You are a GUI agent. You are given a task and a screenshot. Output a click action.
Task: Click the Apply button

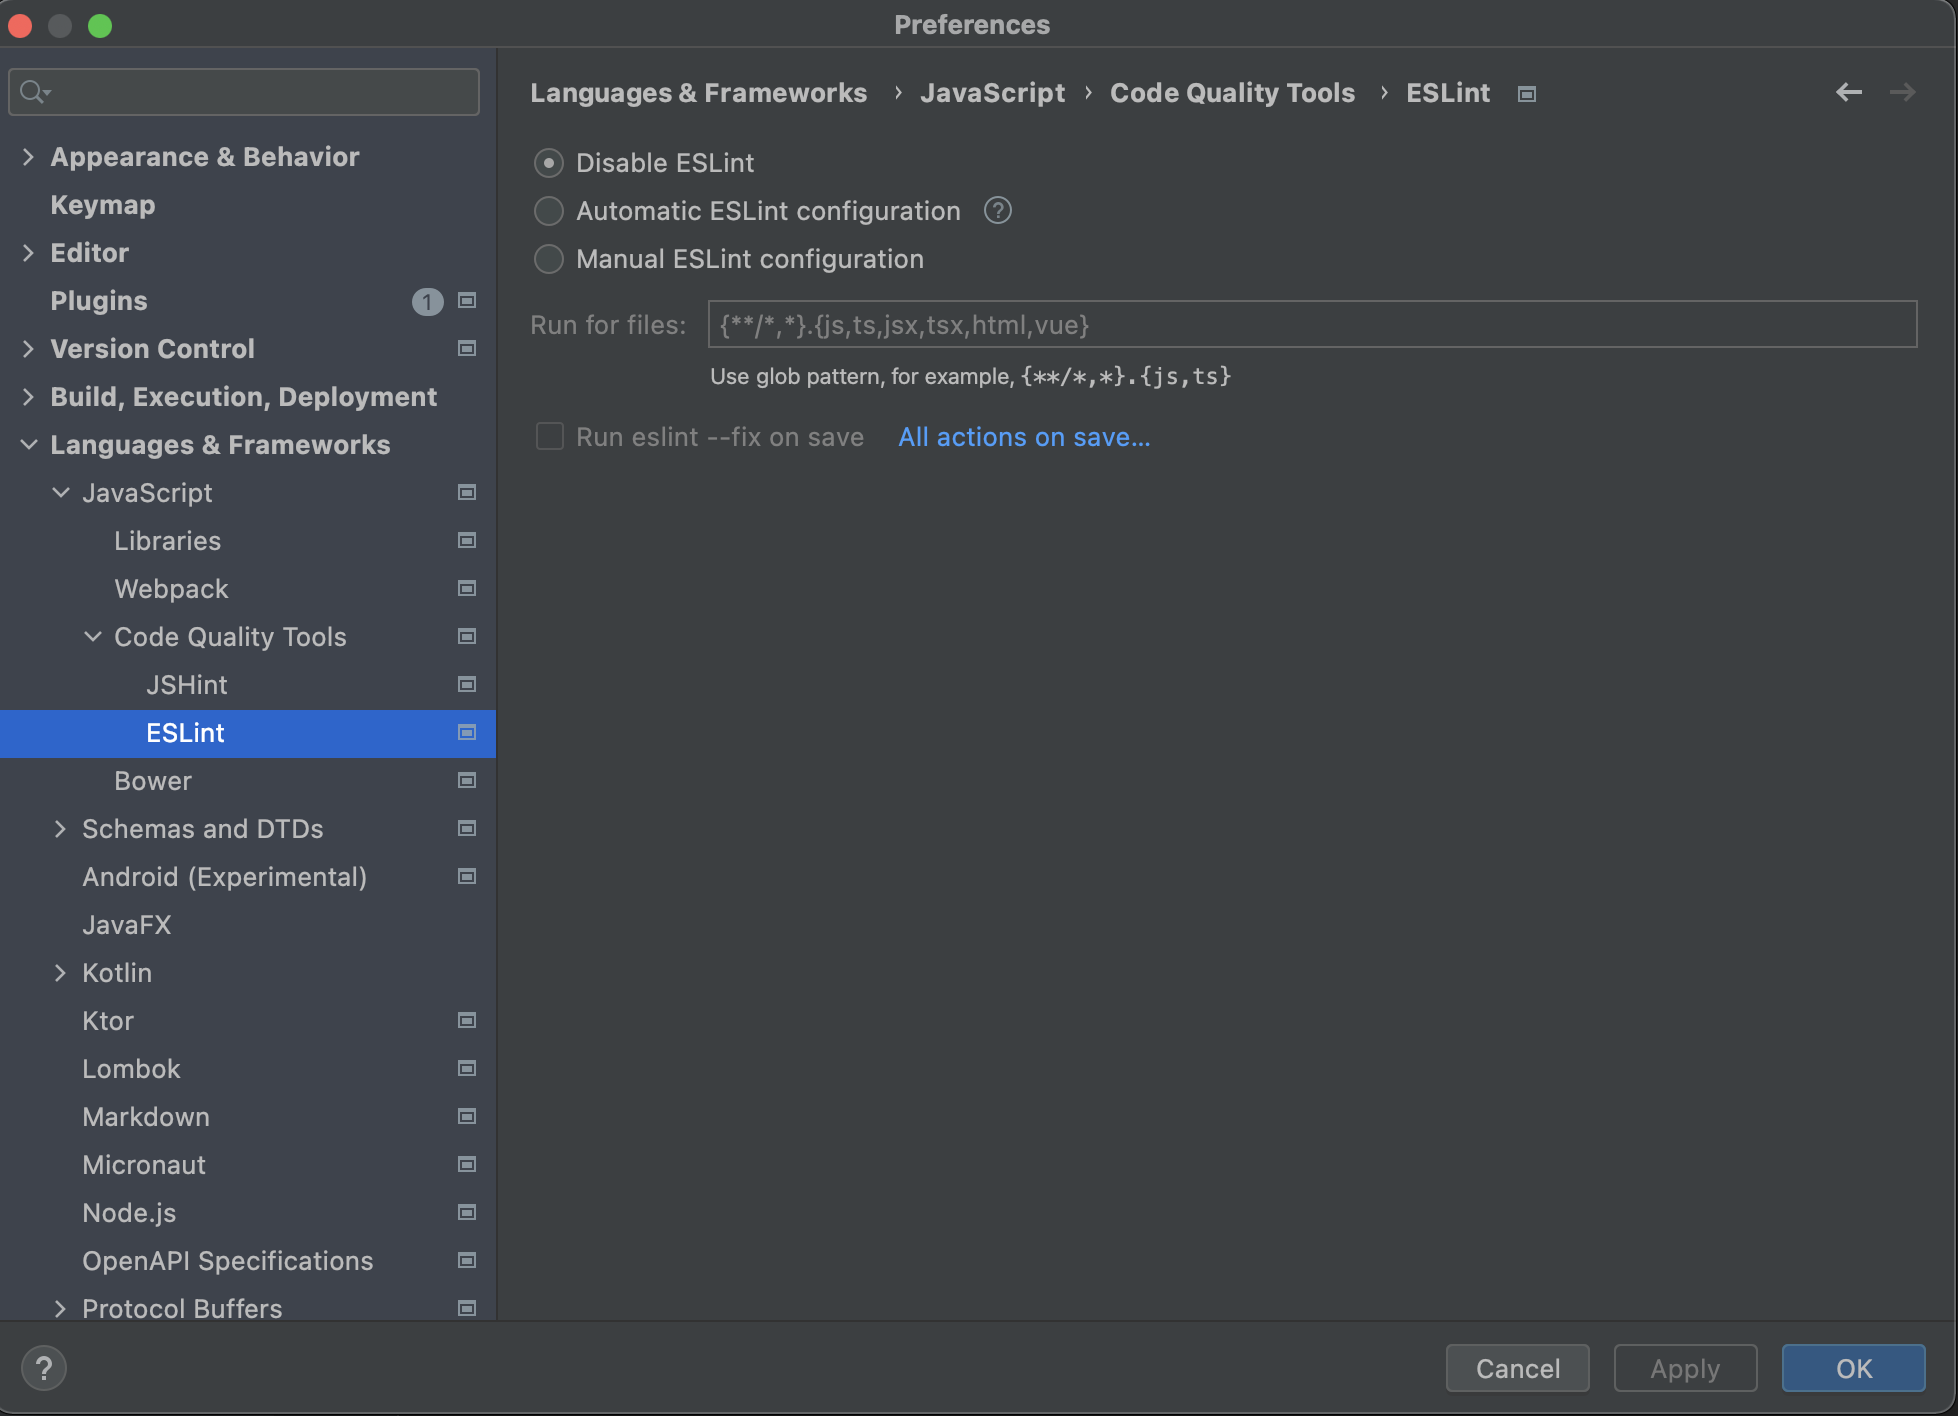[1685, 1368]
